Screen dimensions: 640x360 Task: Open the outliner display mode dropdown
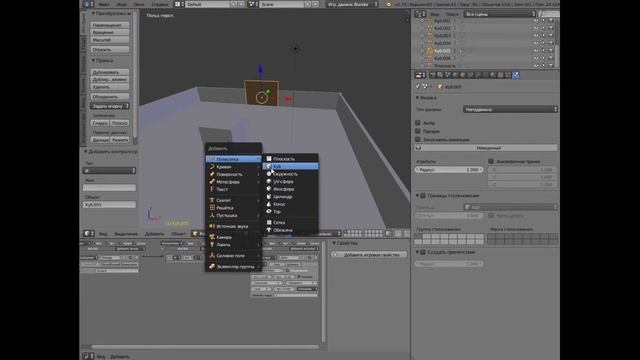tap(500, 14)
